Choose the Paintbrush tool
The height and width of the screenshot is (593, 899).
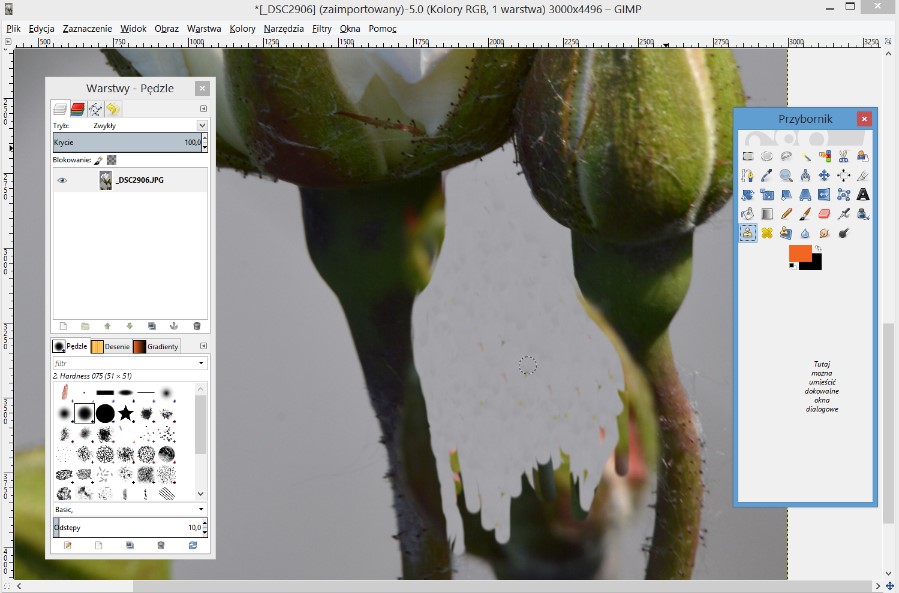805,213
